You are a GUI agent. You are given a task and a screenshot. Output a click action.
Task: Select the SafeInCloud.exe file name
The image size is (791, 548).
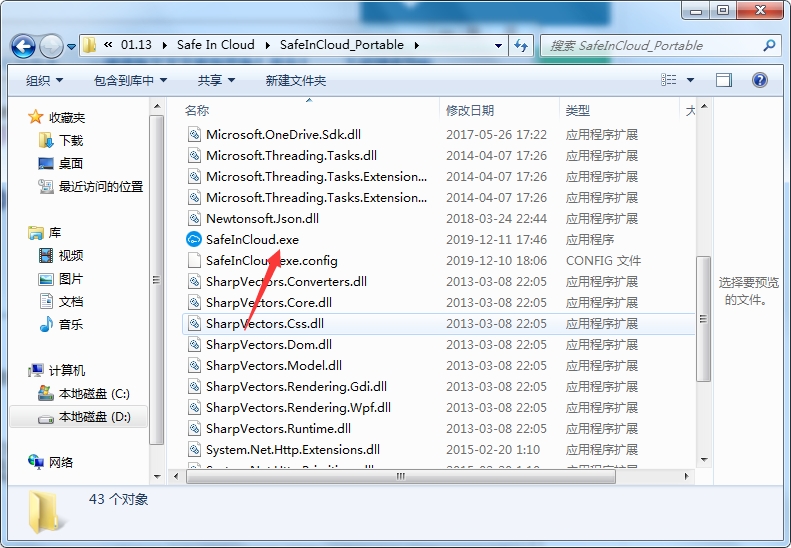tap(252, 239)
